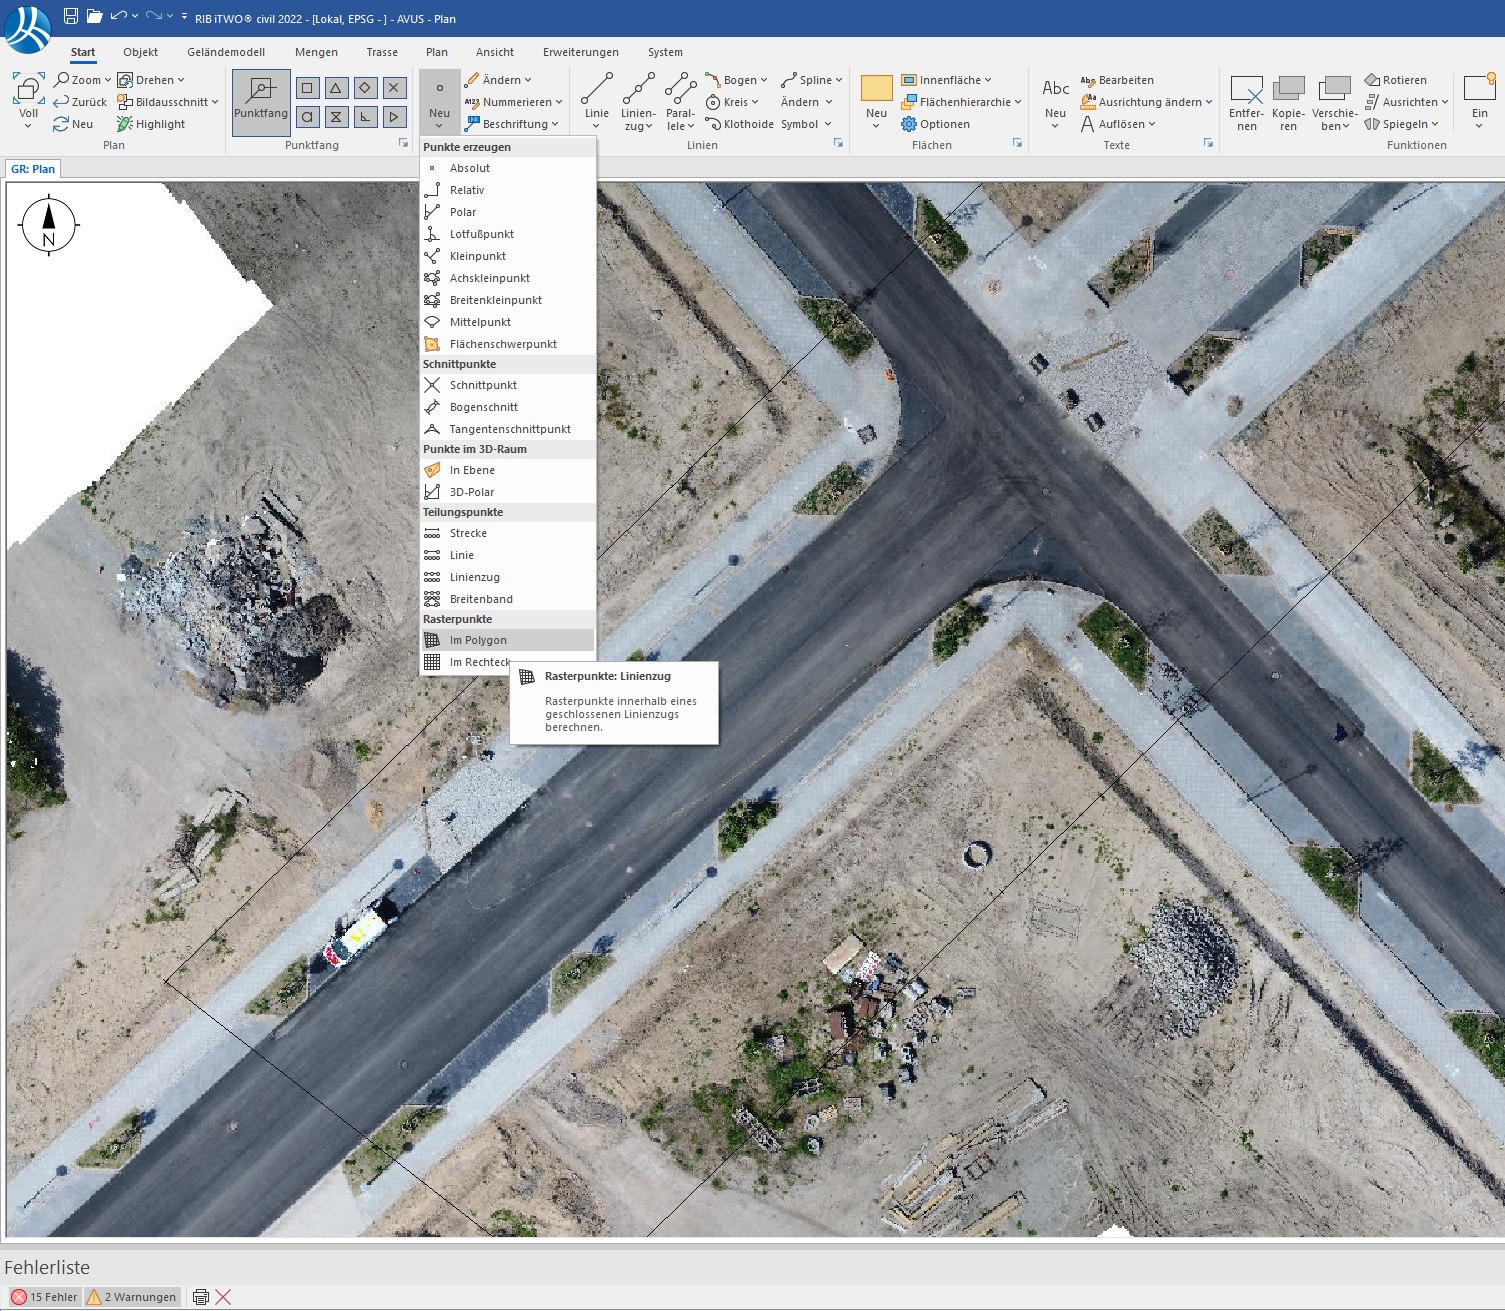This screenshot has width=1505, height=1311.
Task: Click the print icon in Fehlerliste
Action: (200, 1297)
